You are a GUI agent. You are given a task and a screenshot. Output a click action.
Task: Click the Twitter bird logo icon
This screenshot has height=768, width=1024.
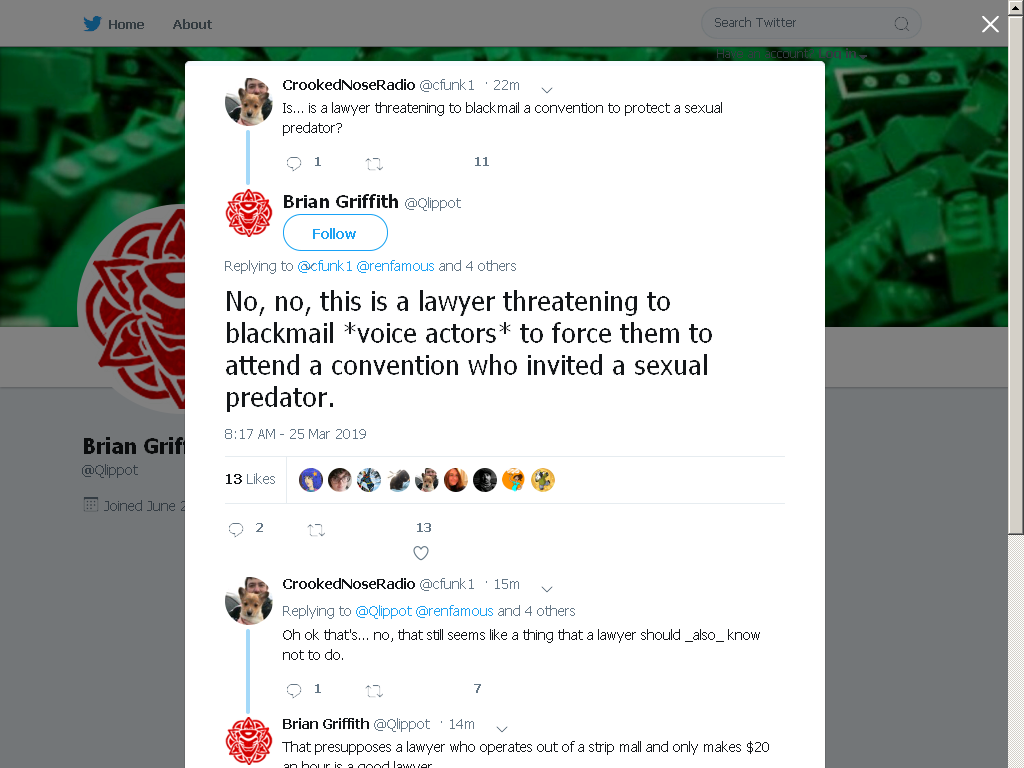pyautogui.click(x=92, y=24)
